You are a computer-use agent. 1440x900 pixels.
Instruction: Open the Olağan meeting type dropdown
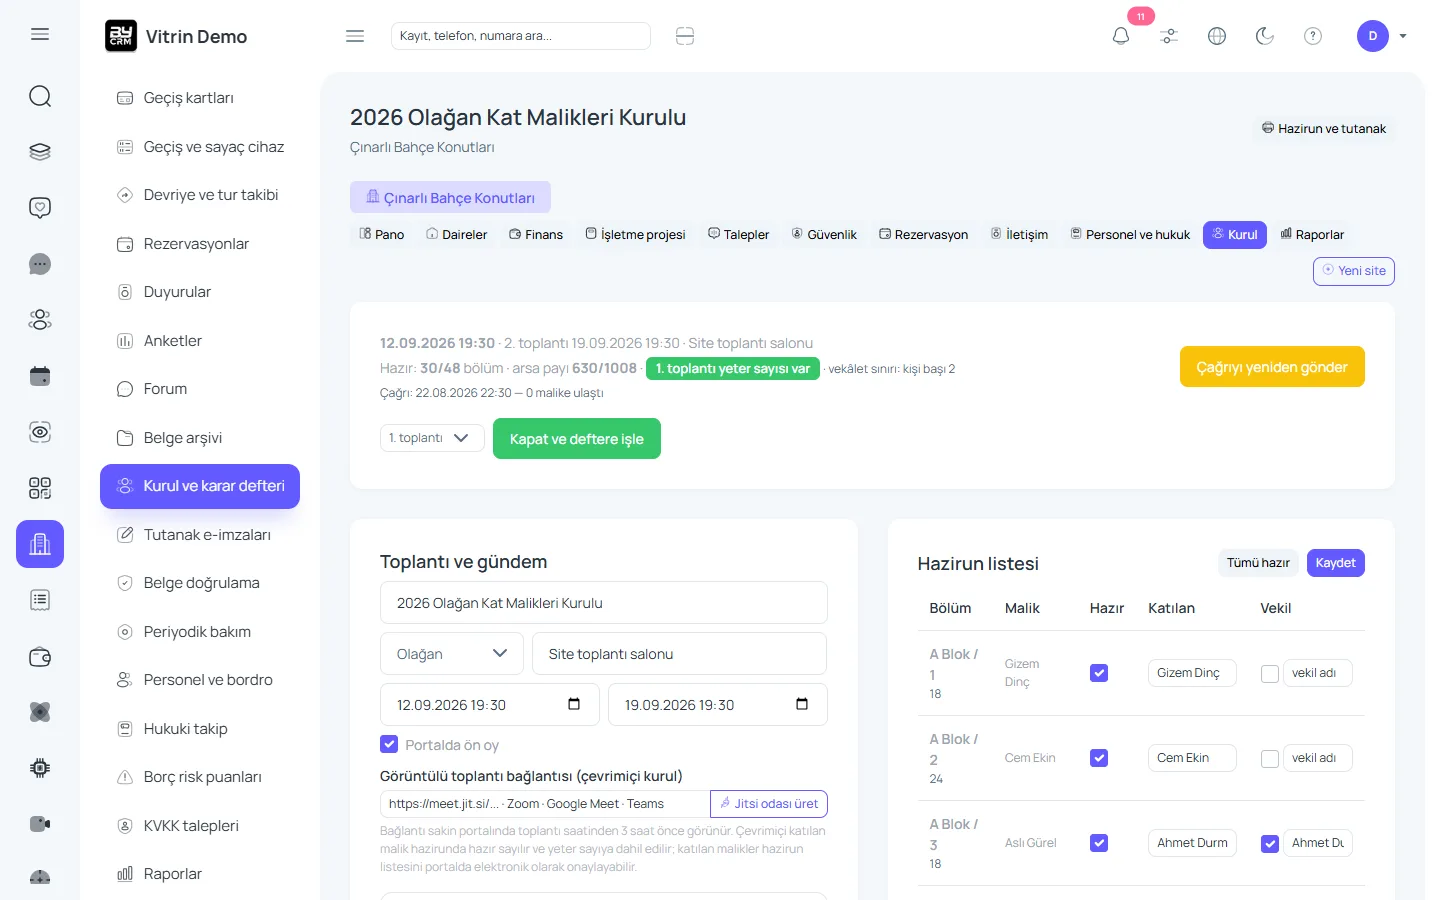[x=452, y=654]
